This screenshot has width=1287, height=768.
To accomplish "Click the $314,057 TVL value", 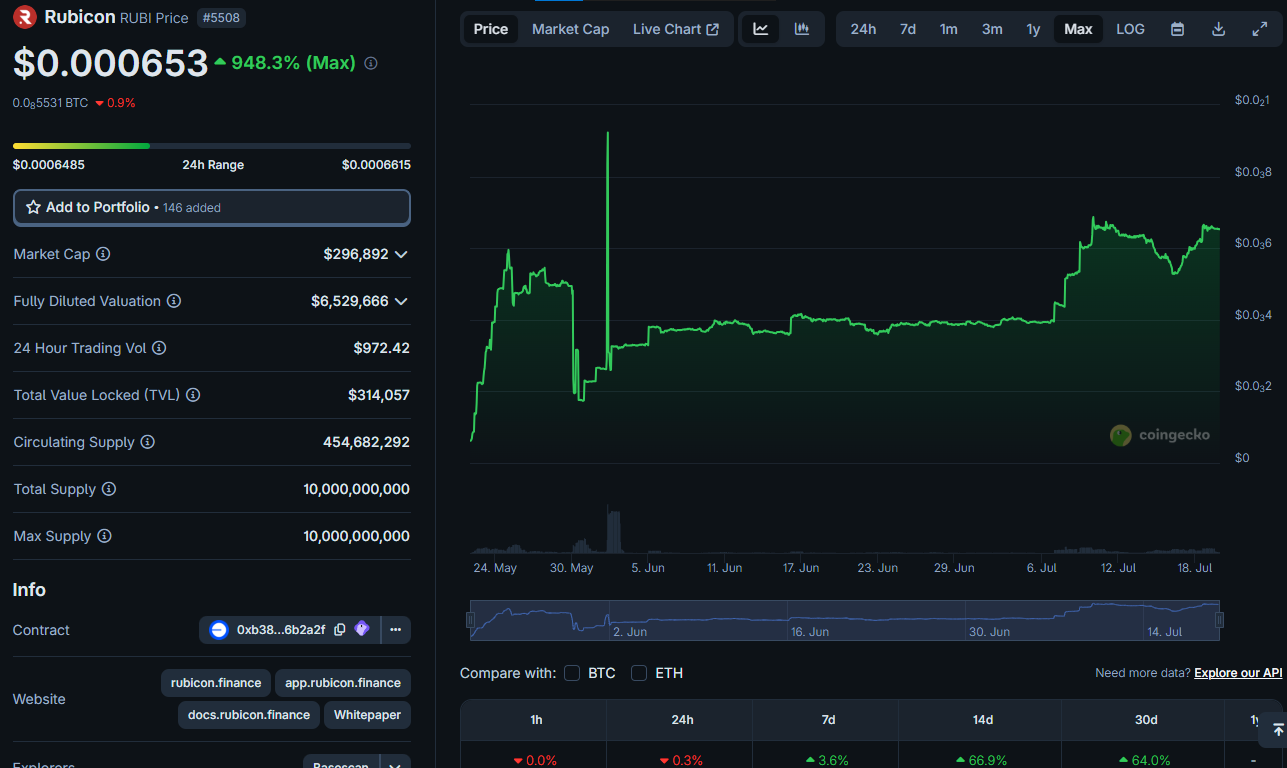I will 379,395.
